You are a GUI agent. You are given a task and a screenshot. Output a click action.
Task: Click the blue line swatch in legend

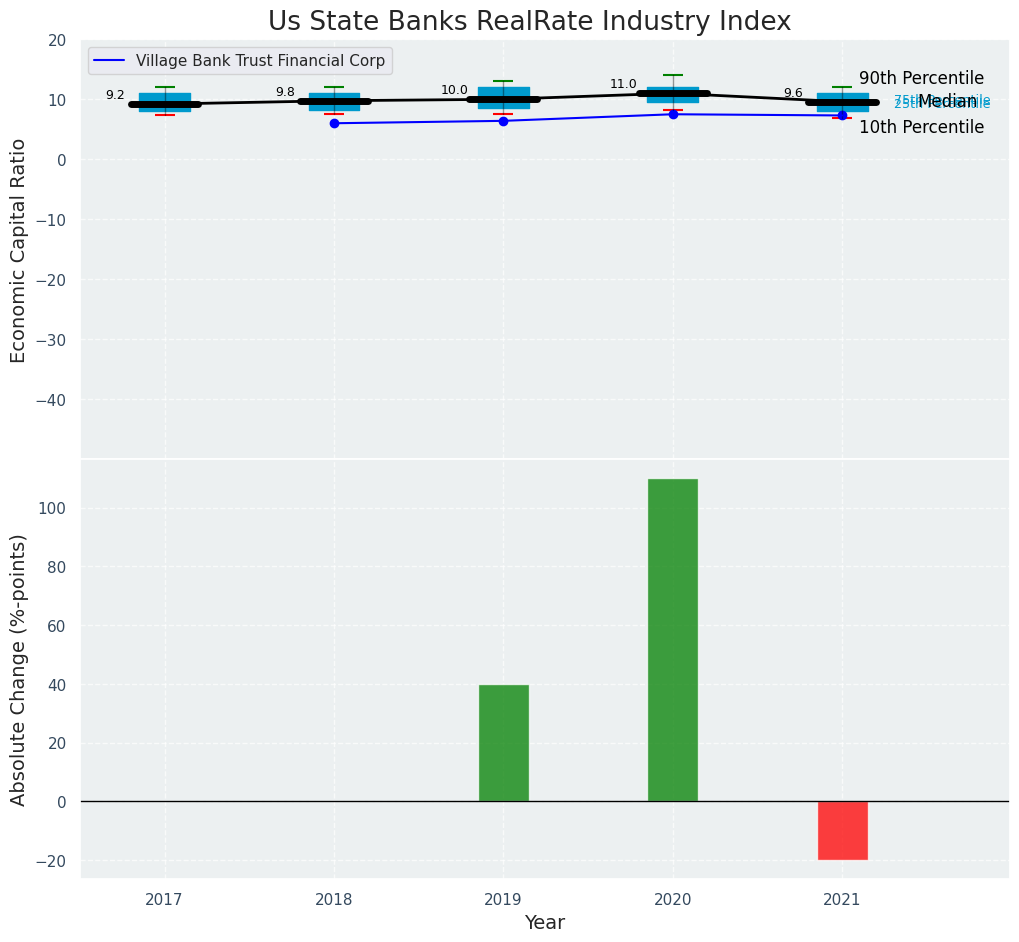coord(110,61)
